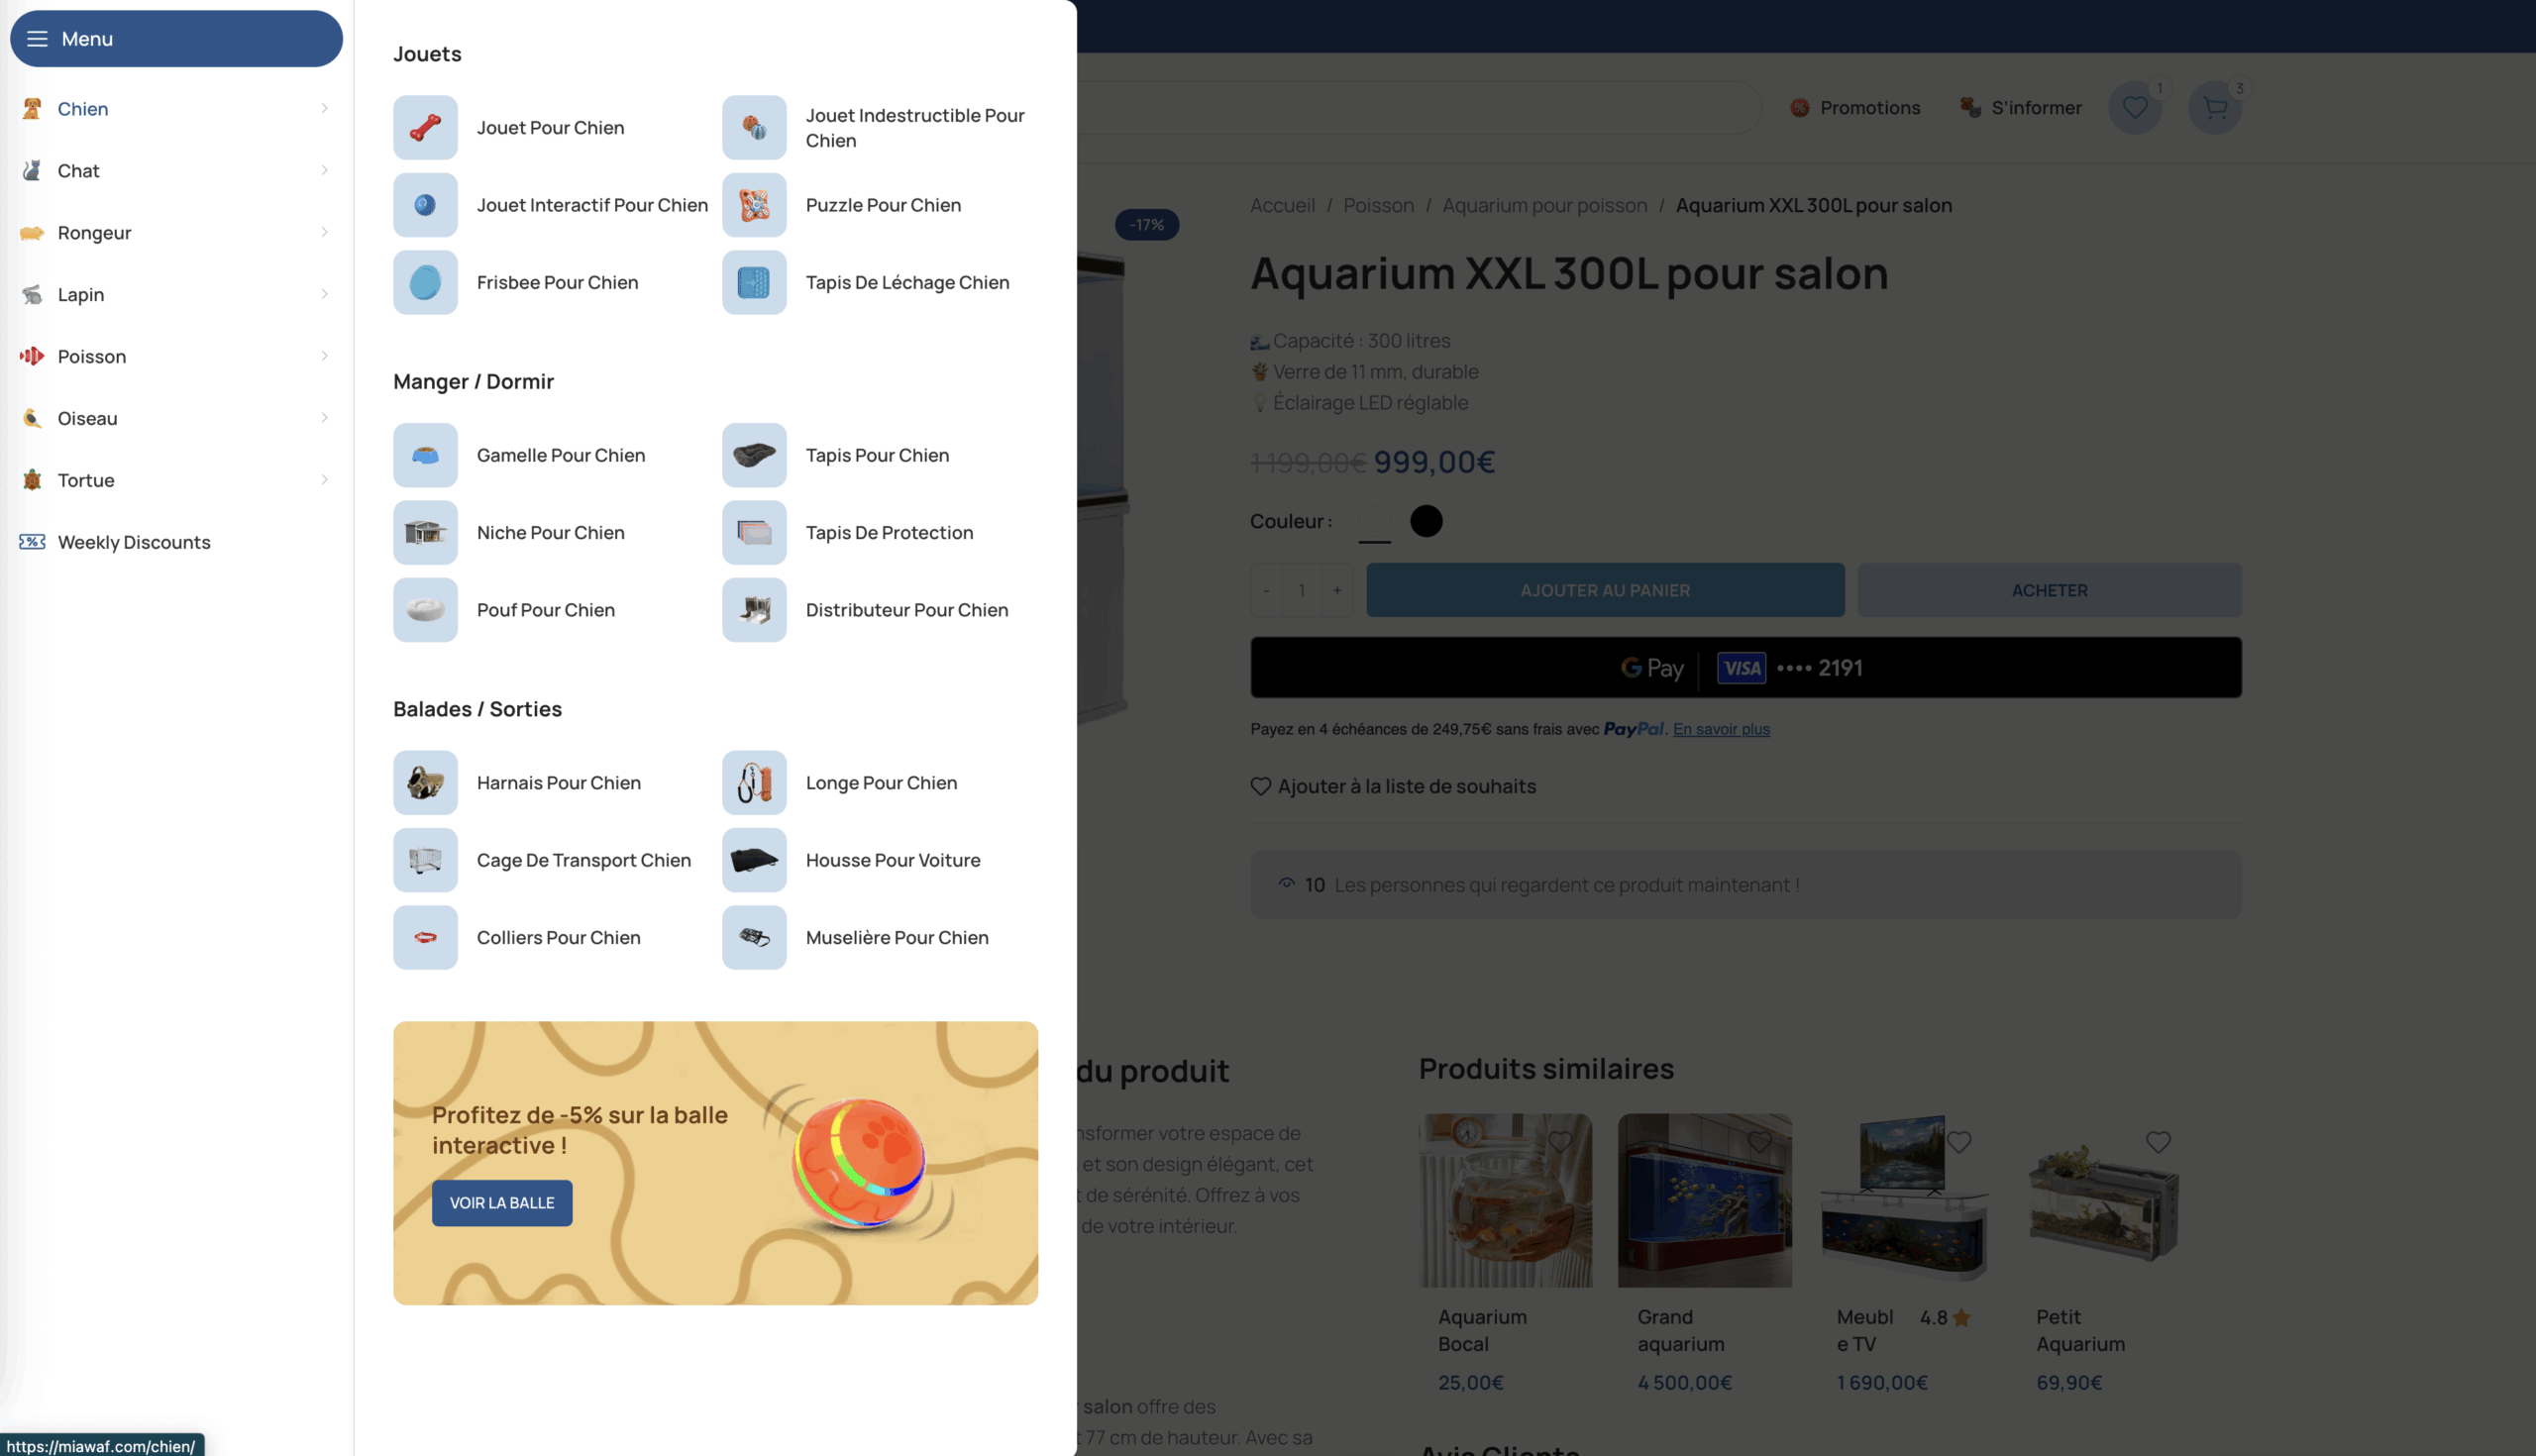Expand the Tortue submenu chevron
The width and height of the screenshot is (2536, 1456).
tap(324, 480)
